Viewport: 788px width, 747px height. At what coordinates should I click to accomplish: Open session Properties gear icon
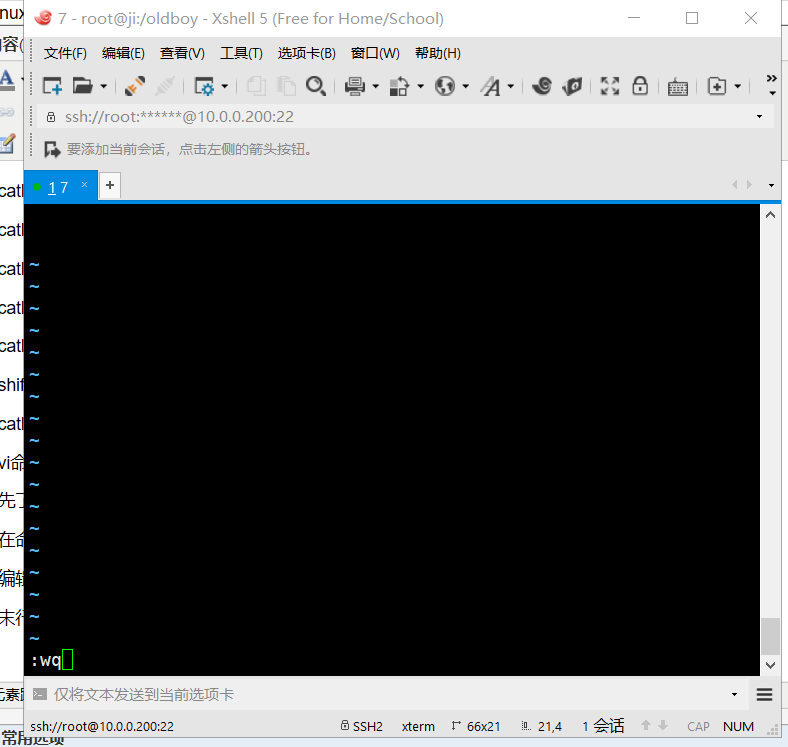pos(204,86)
